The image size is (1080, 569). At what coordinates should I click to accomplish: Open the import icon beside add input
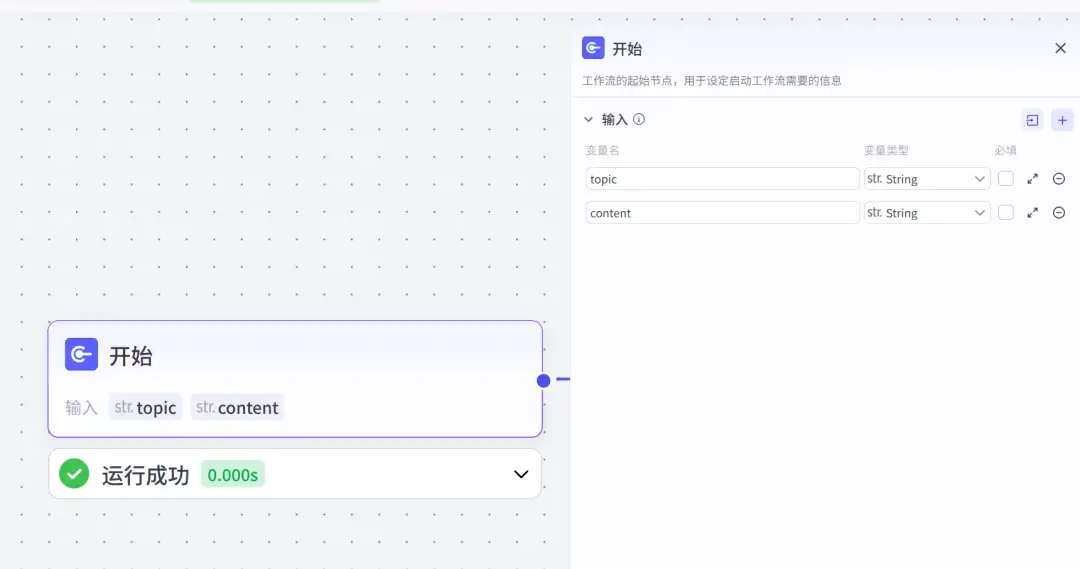[1032, 121]
